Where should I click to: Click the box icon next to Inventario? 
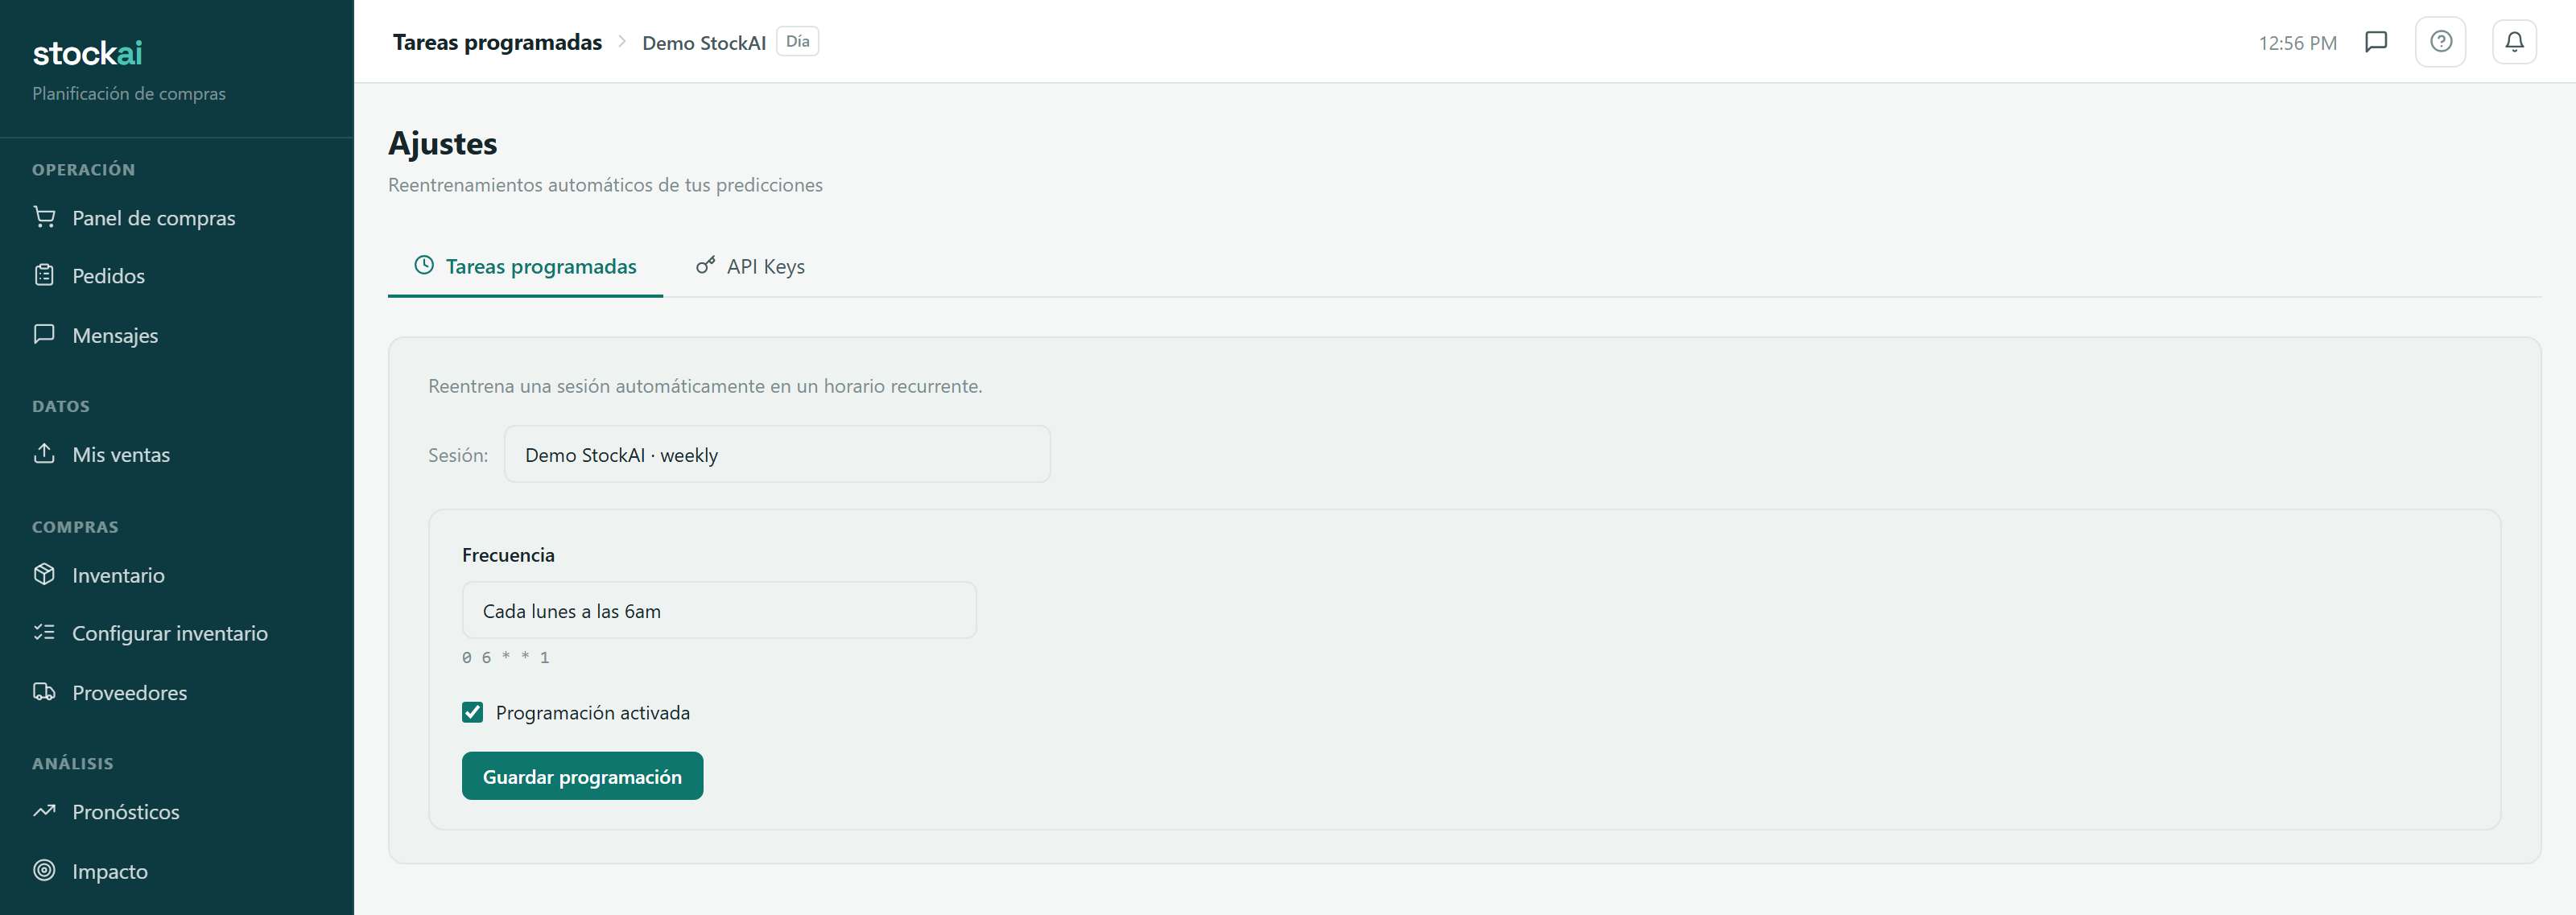pyautogui.click(x=44, y=574)
